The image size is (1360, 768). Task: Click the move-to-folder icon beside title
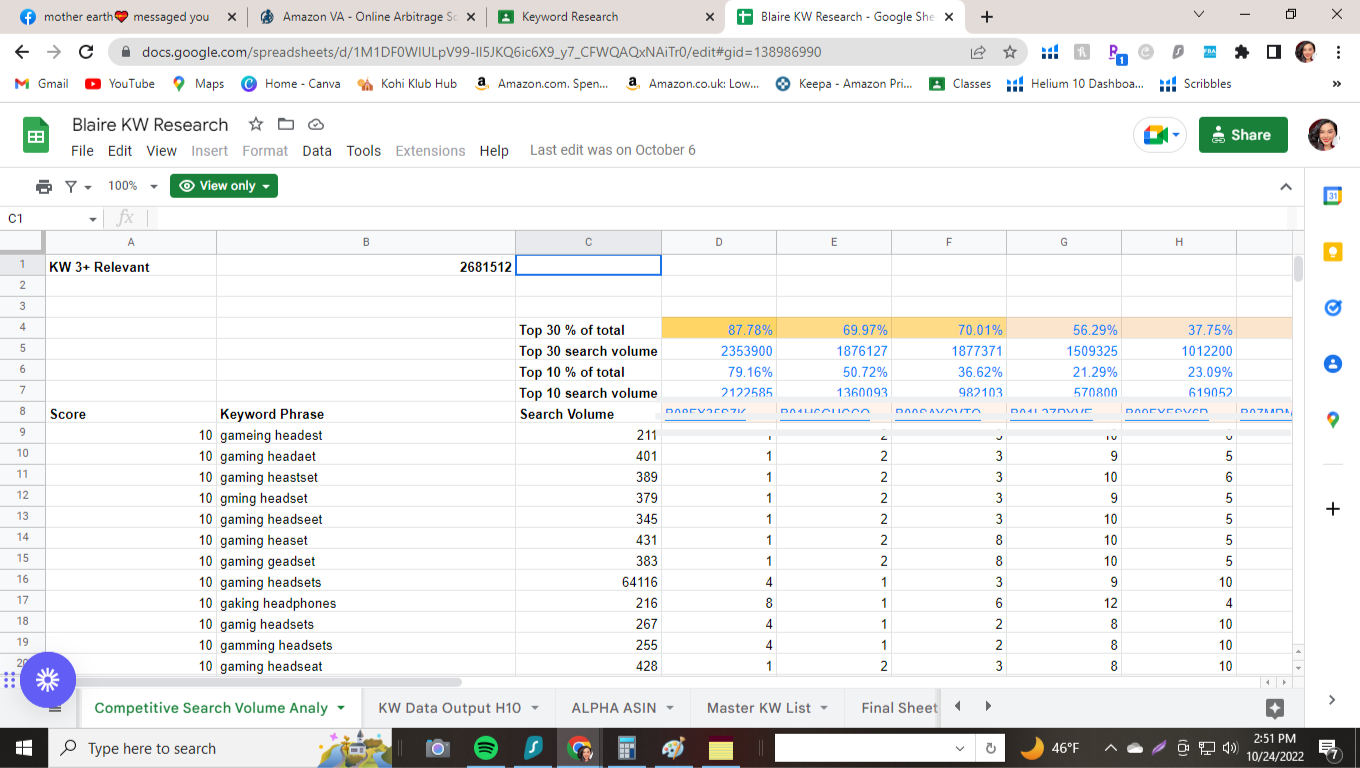pyautogui.click(x=286, y=124)
